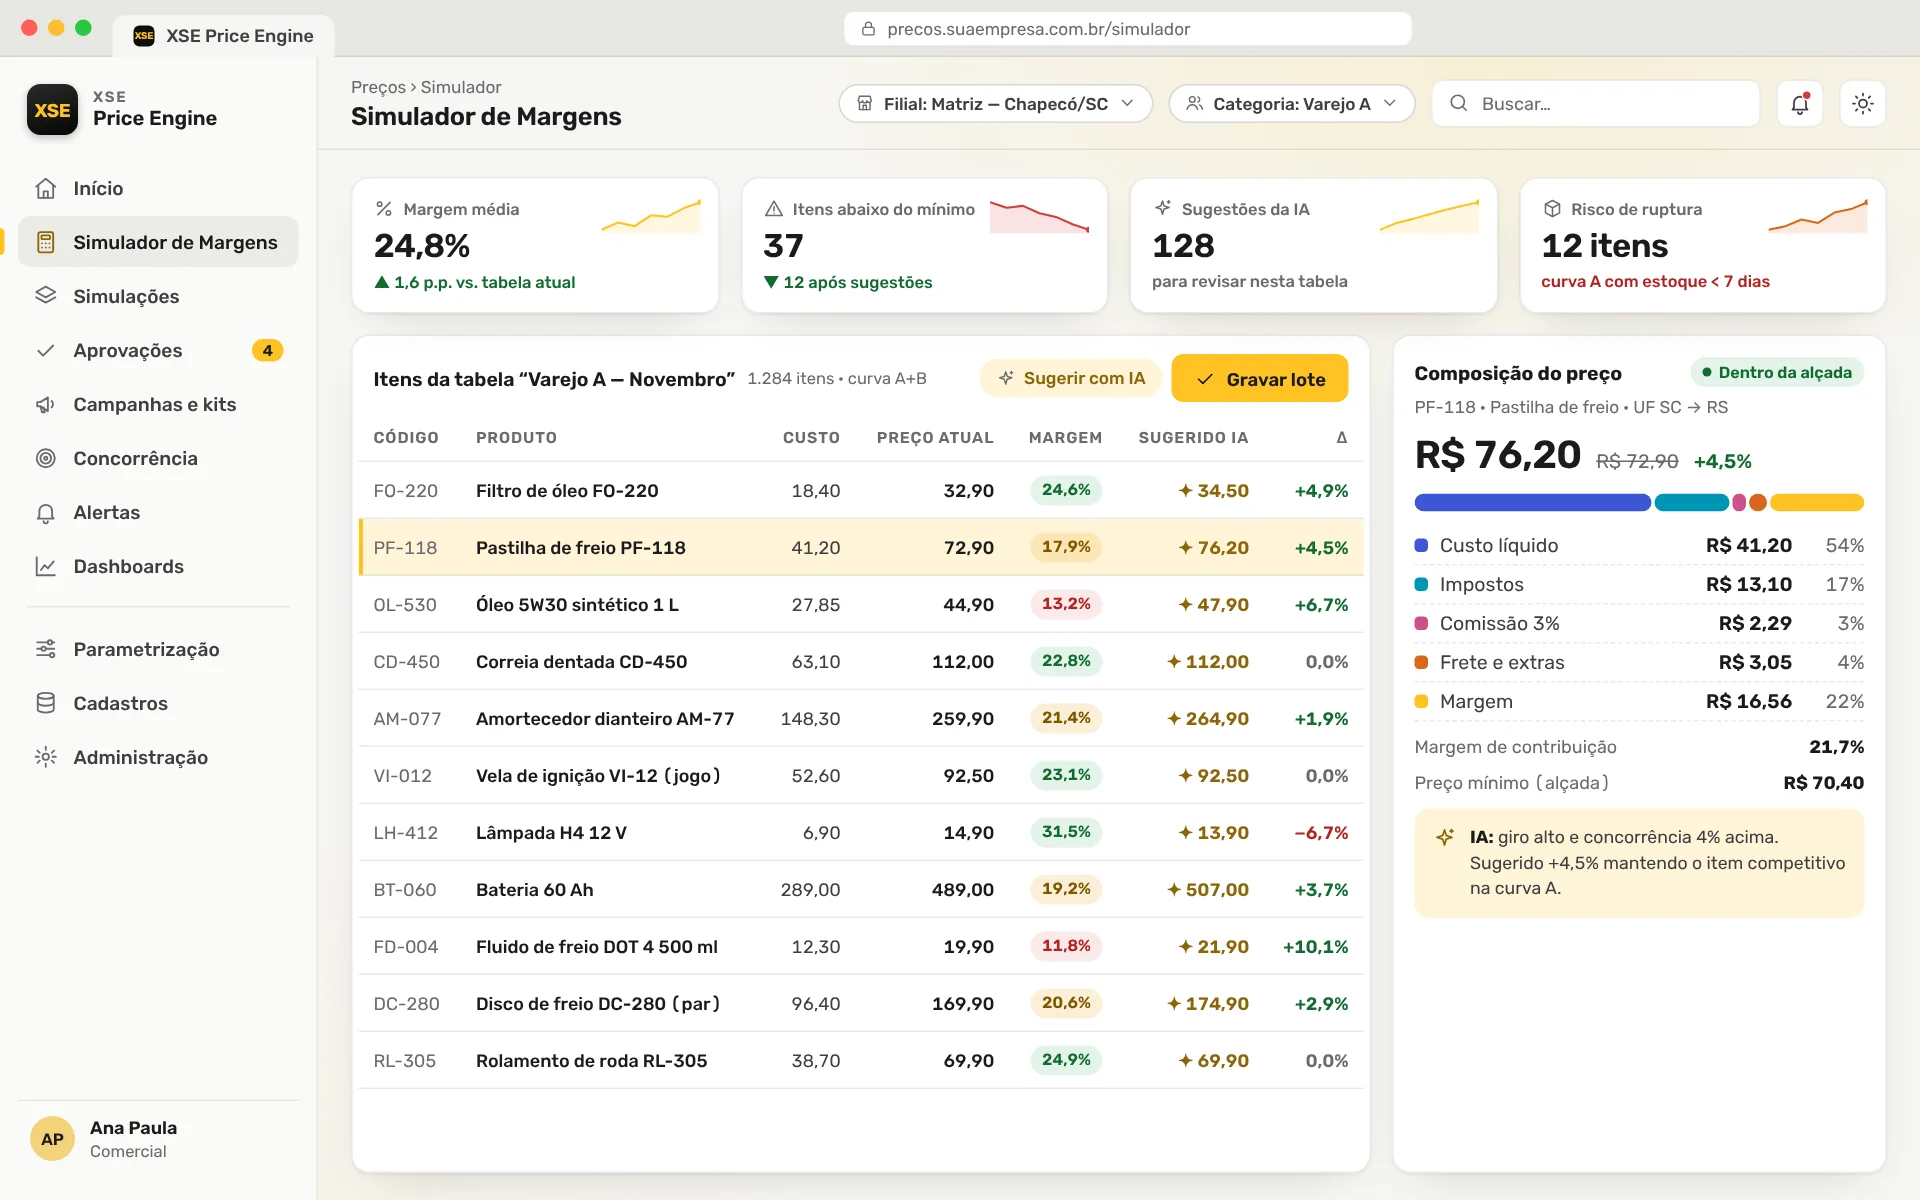Click the yellow Margem bar segment
The image size is (1920, 1200).
pos(1817,502)
